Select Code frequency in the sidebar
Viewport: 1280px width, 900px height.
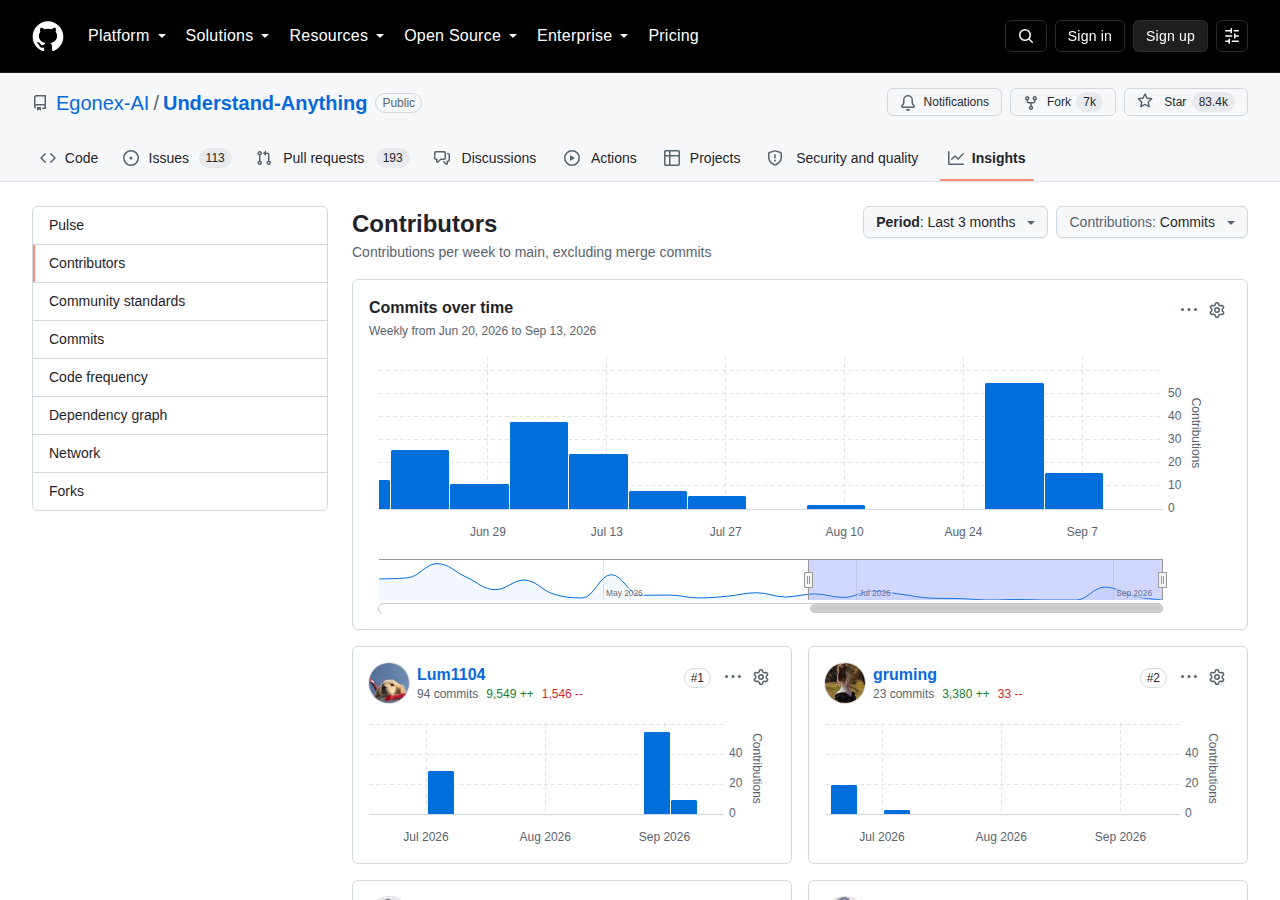[180, 377]
